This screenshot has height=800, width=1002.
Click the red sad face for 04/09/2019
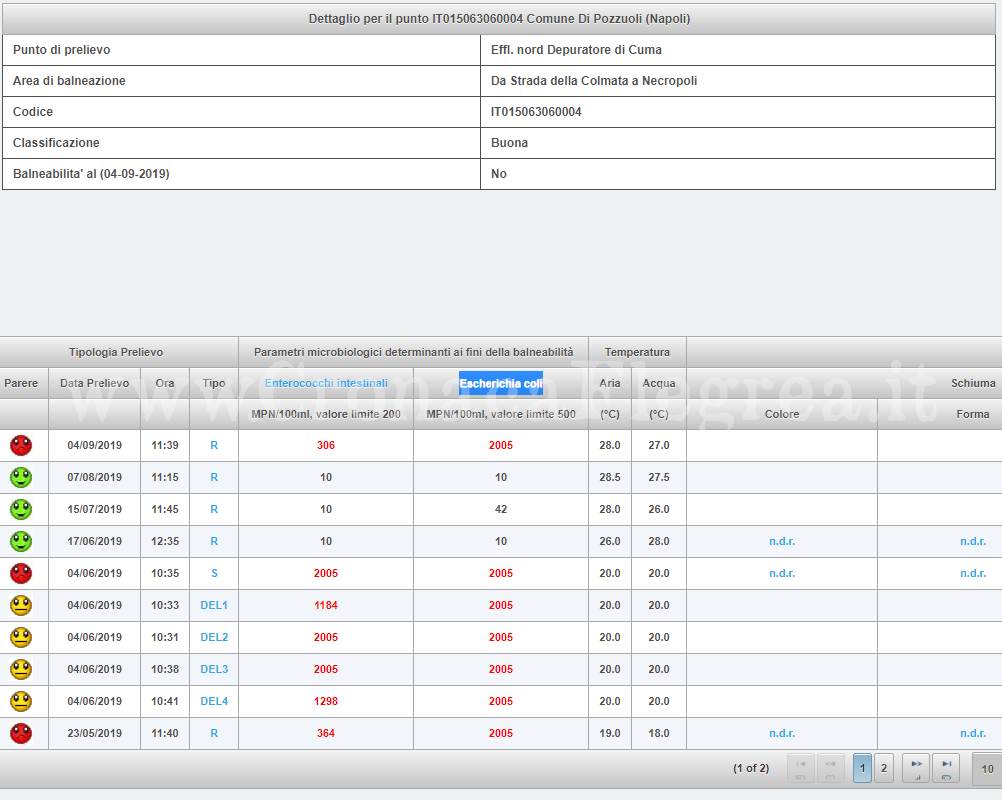[21, 445]
